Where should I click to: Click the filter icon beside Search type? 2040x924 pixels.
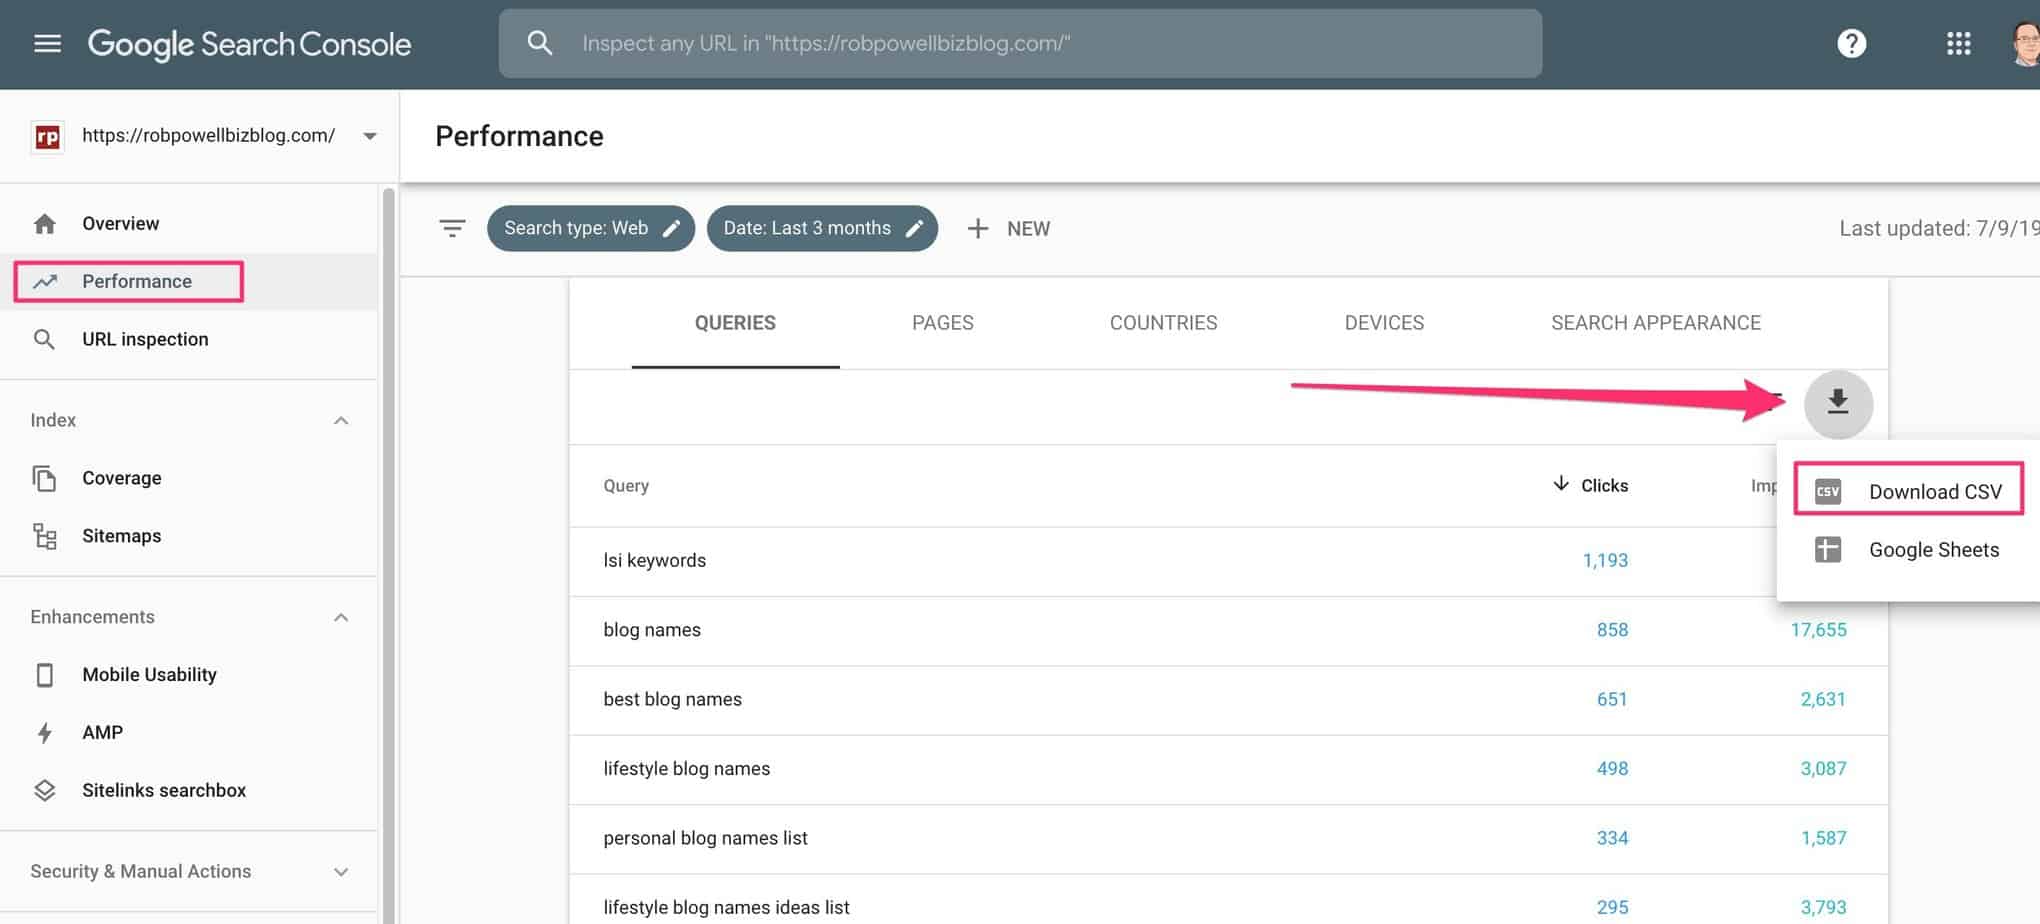pyautogui.click(x=453, y=228)
